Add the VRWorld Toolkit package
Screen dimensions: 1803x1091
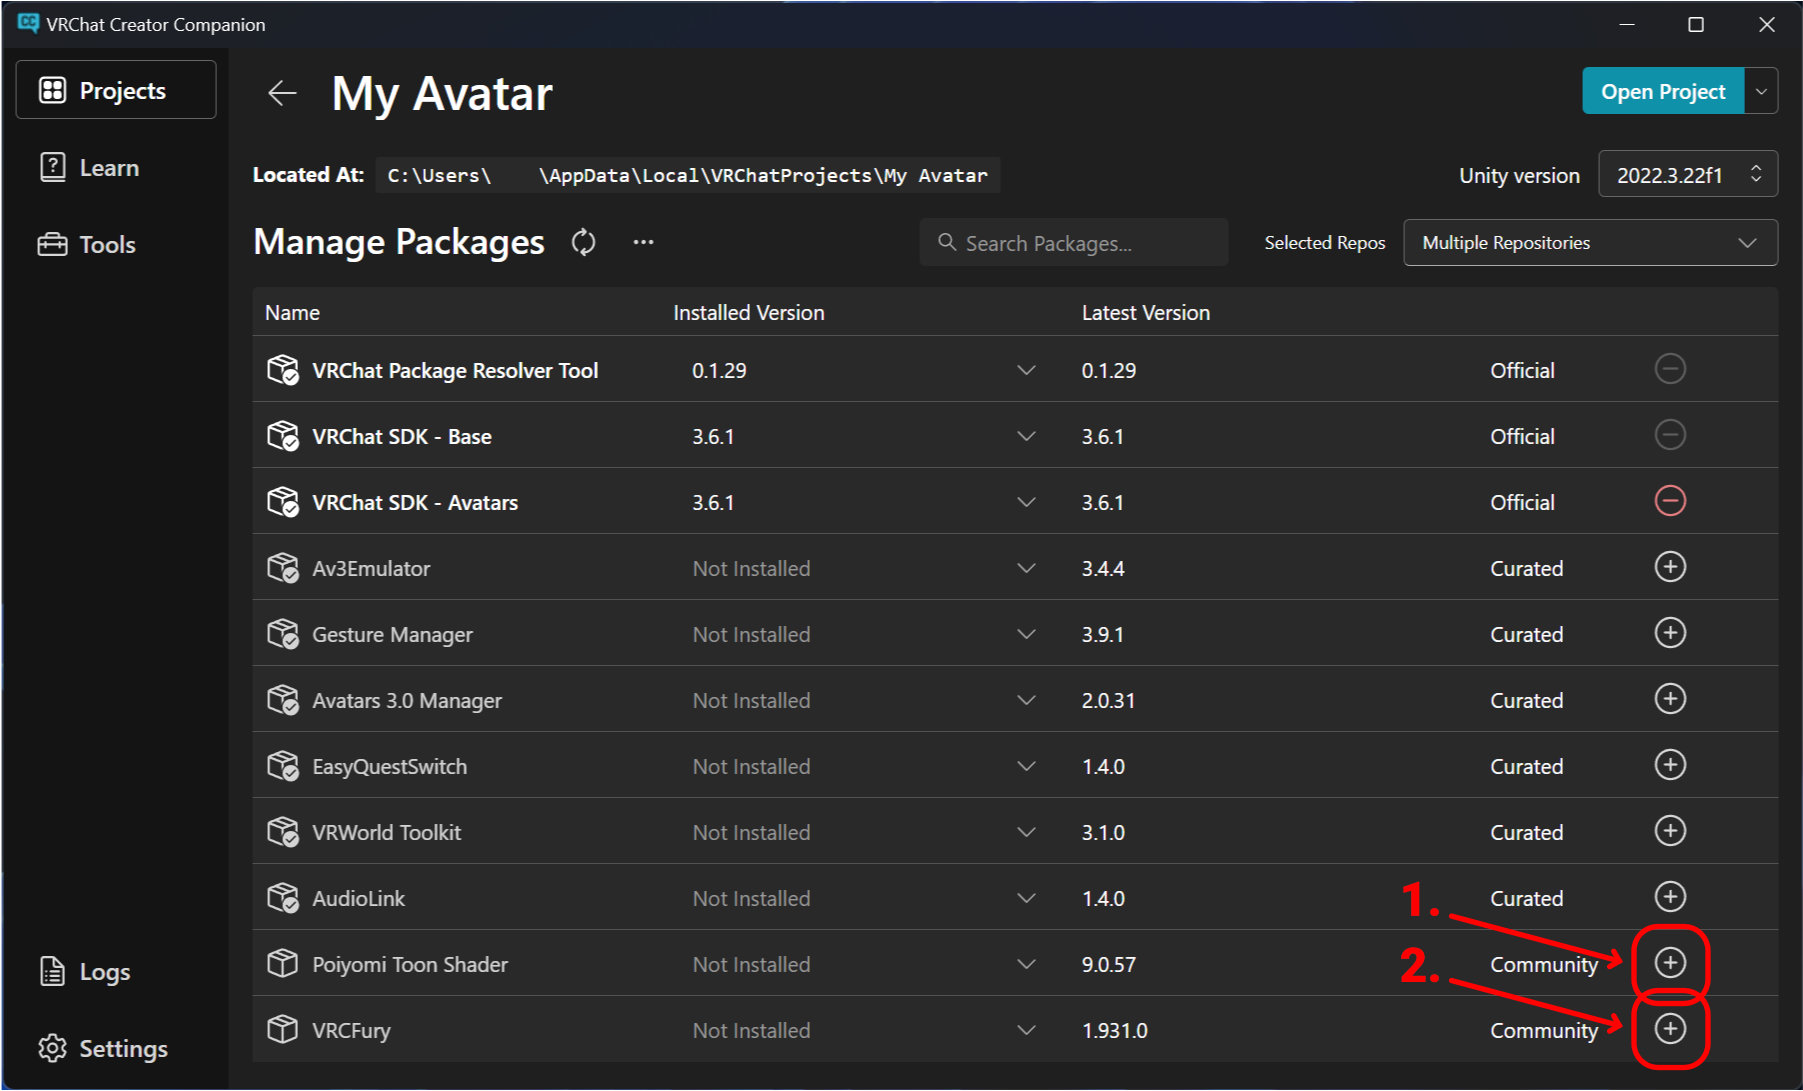point(1670,831)
